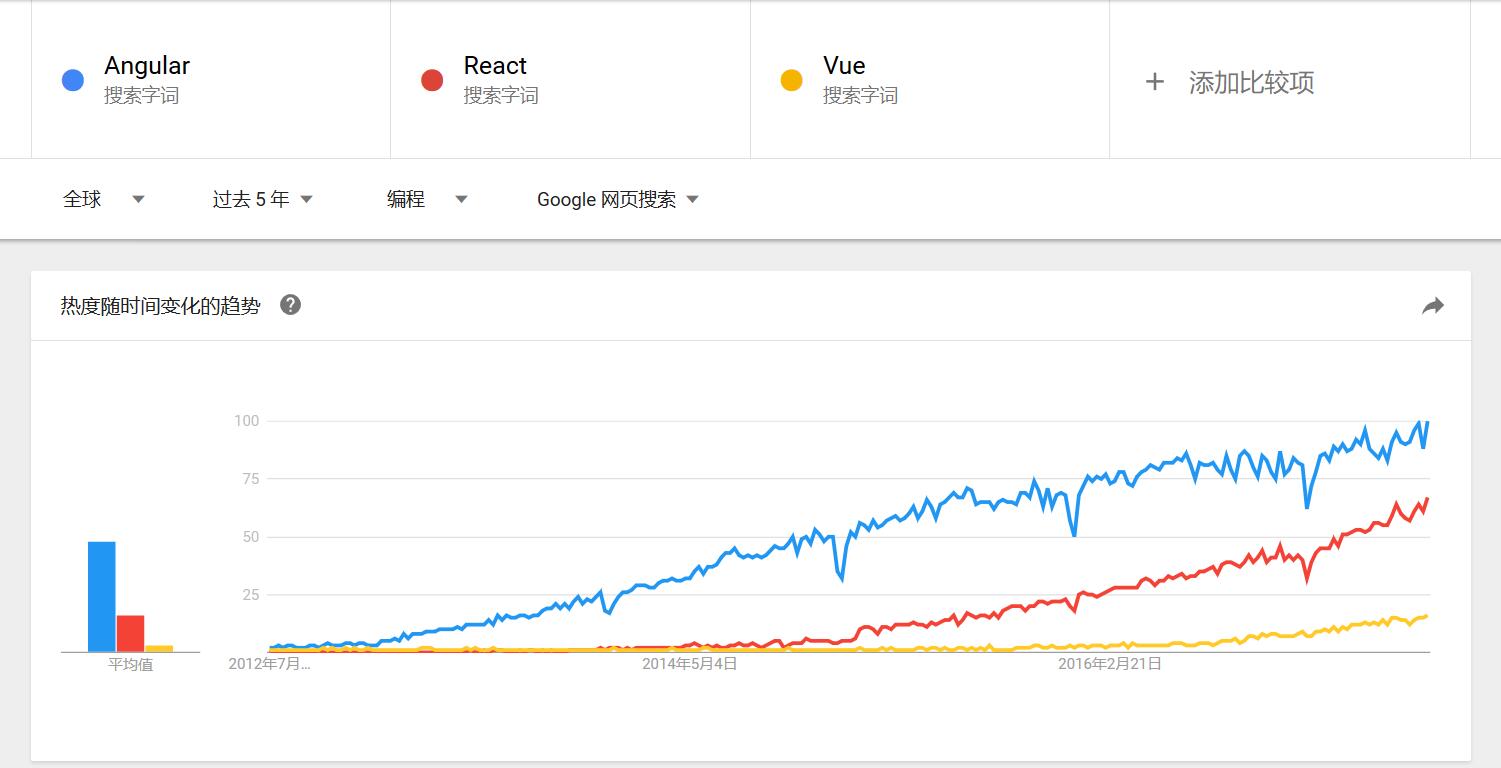Click the 2014年5月4日 date label on axis

point(689,663)
